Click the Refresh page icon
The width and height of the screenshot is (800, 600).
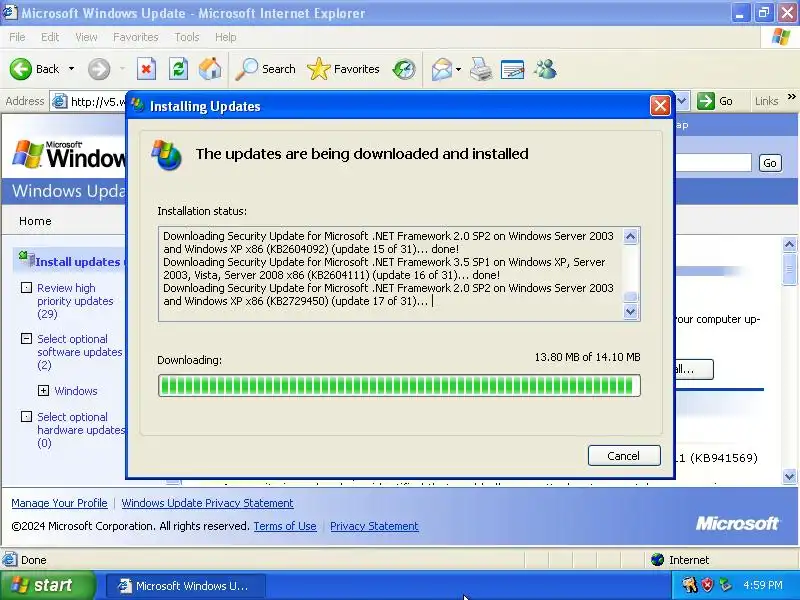coord(179,69)
